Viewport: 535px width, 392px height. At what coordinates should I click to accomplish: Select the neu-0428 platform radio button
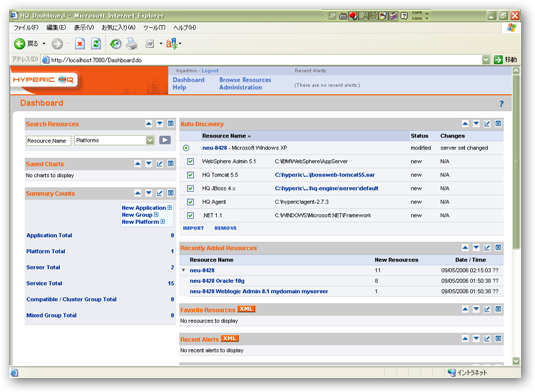[186, 148]
